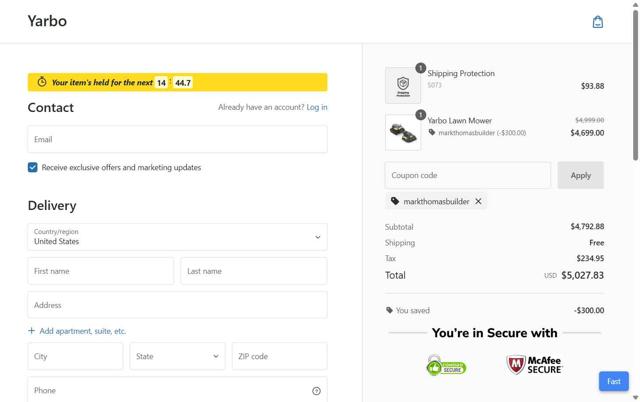
Task: Click the City input field
Action: 75,356
